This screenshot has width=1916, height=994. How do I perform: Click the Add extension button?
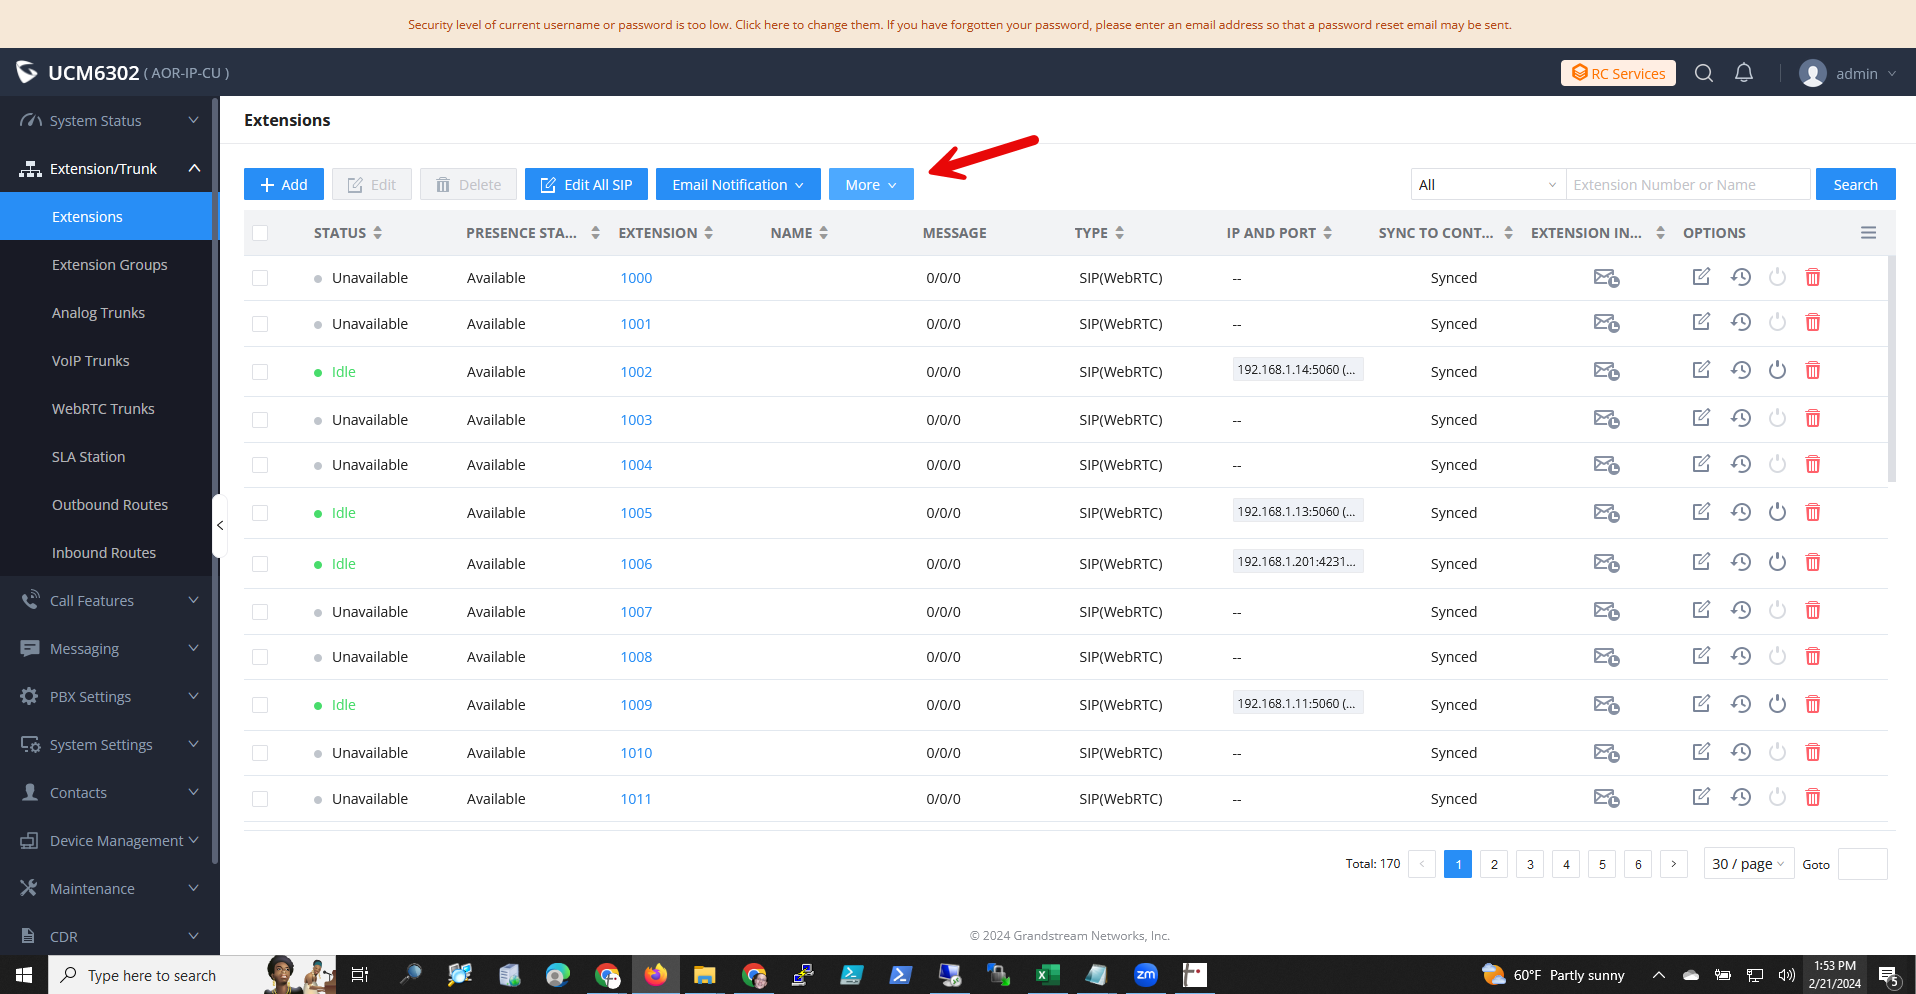[284, 184]
